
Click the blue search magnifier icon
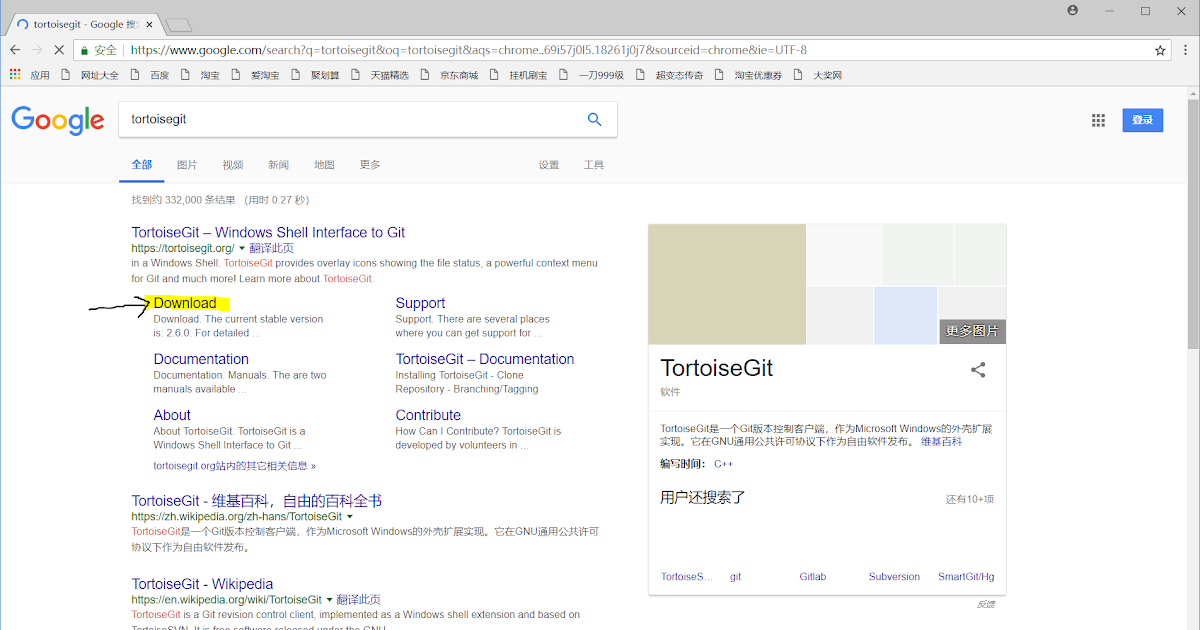coord(594,119)
